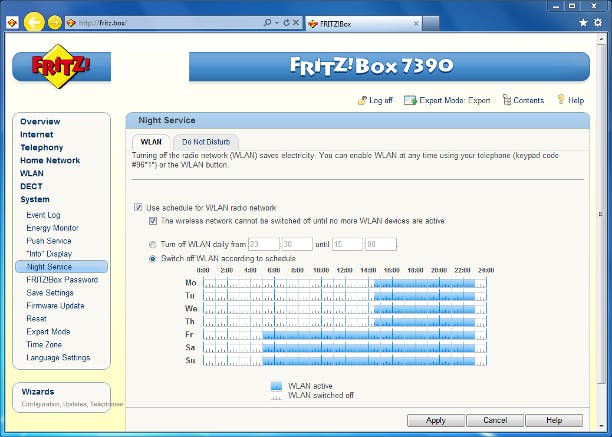Click Sunday's schedule timeline bar
This screenshot has width=612, height=437.
(x=345, y=361)
